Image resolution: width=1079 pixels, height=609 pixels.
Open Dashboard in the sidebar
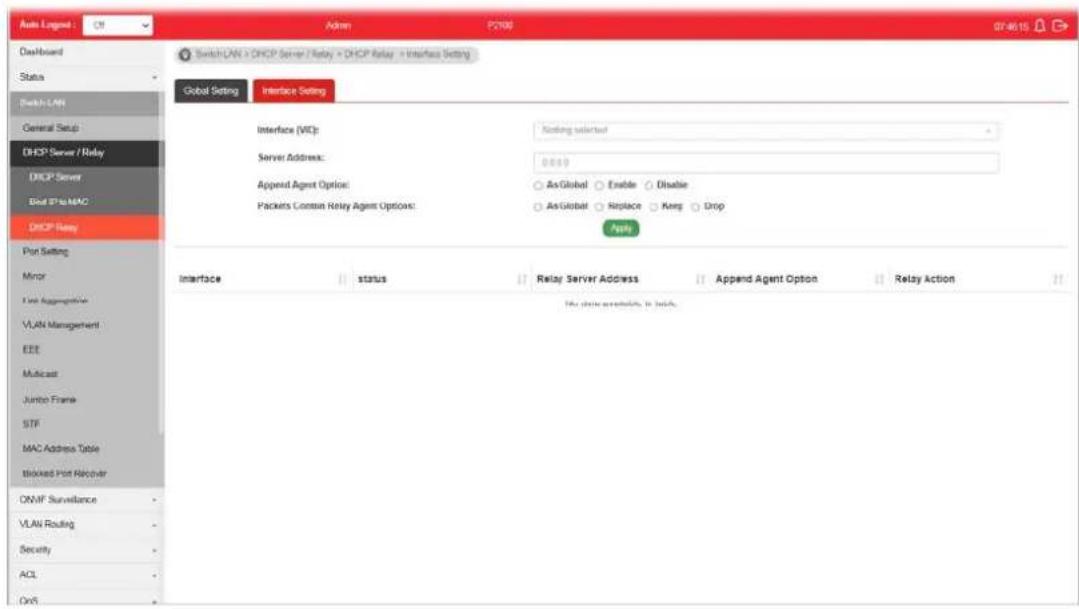coord(85,52)
